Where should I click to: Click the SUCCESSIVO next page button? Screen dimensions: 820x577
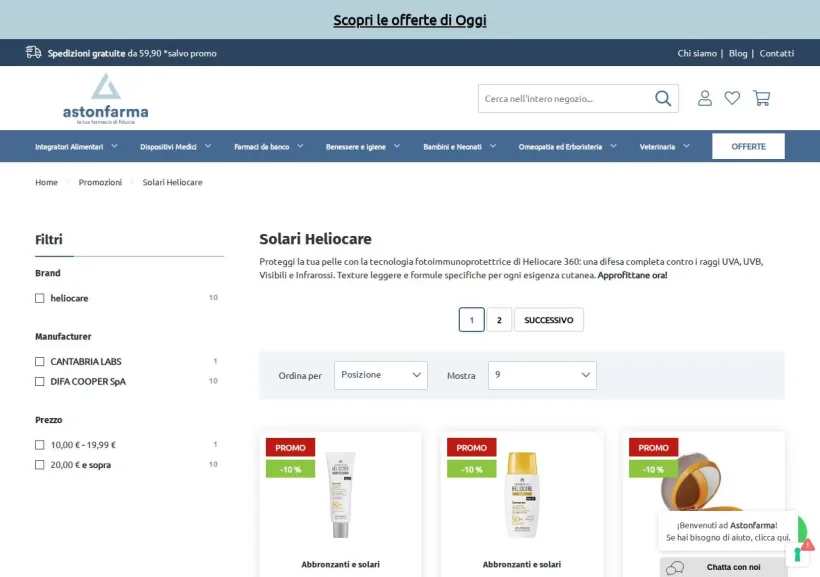(x=549, y=320)
